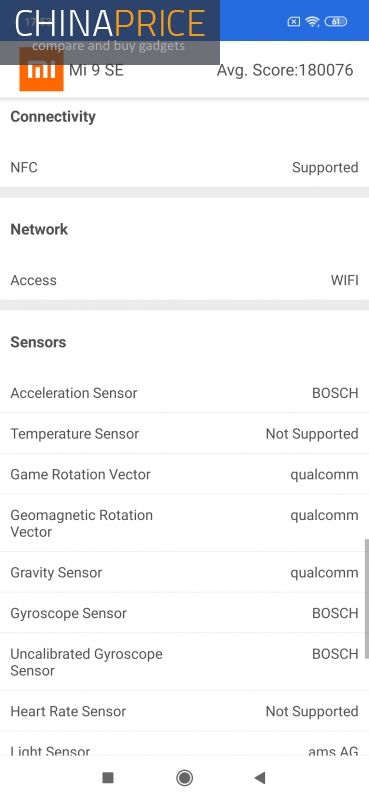Select the Network Access WIFI row
The width and height of the screenshot is (369, 800).
point(184,280)
